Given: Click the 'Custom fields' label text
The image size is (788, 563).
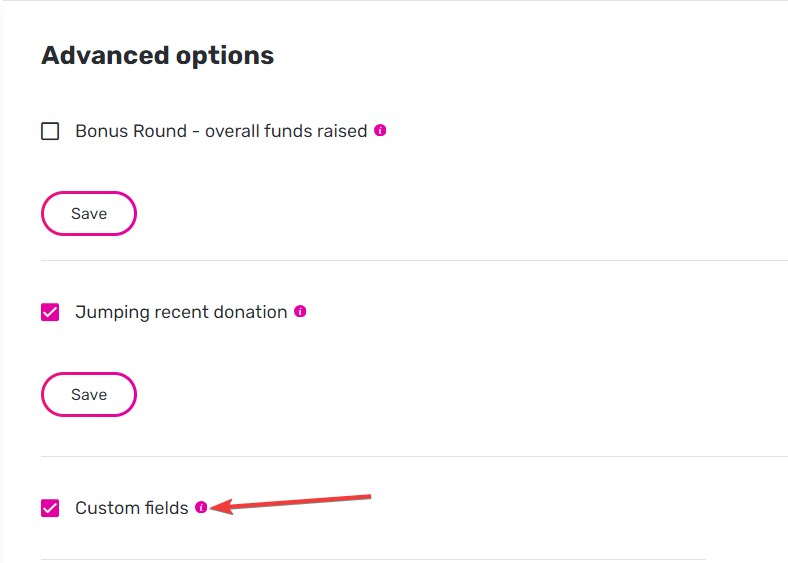Looking at the screenshot, I should coord(131,508).
